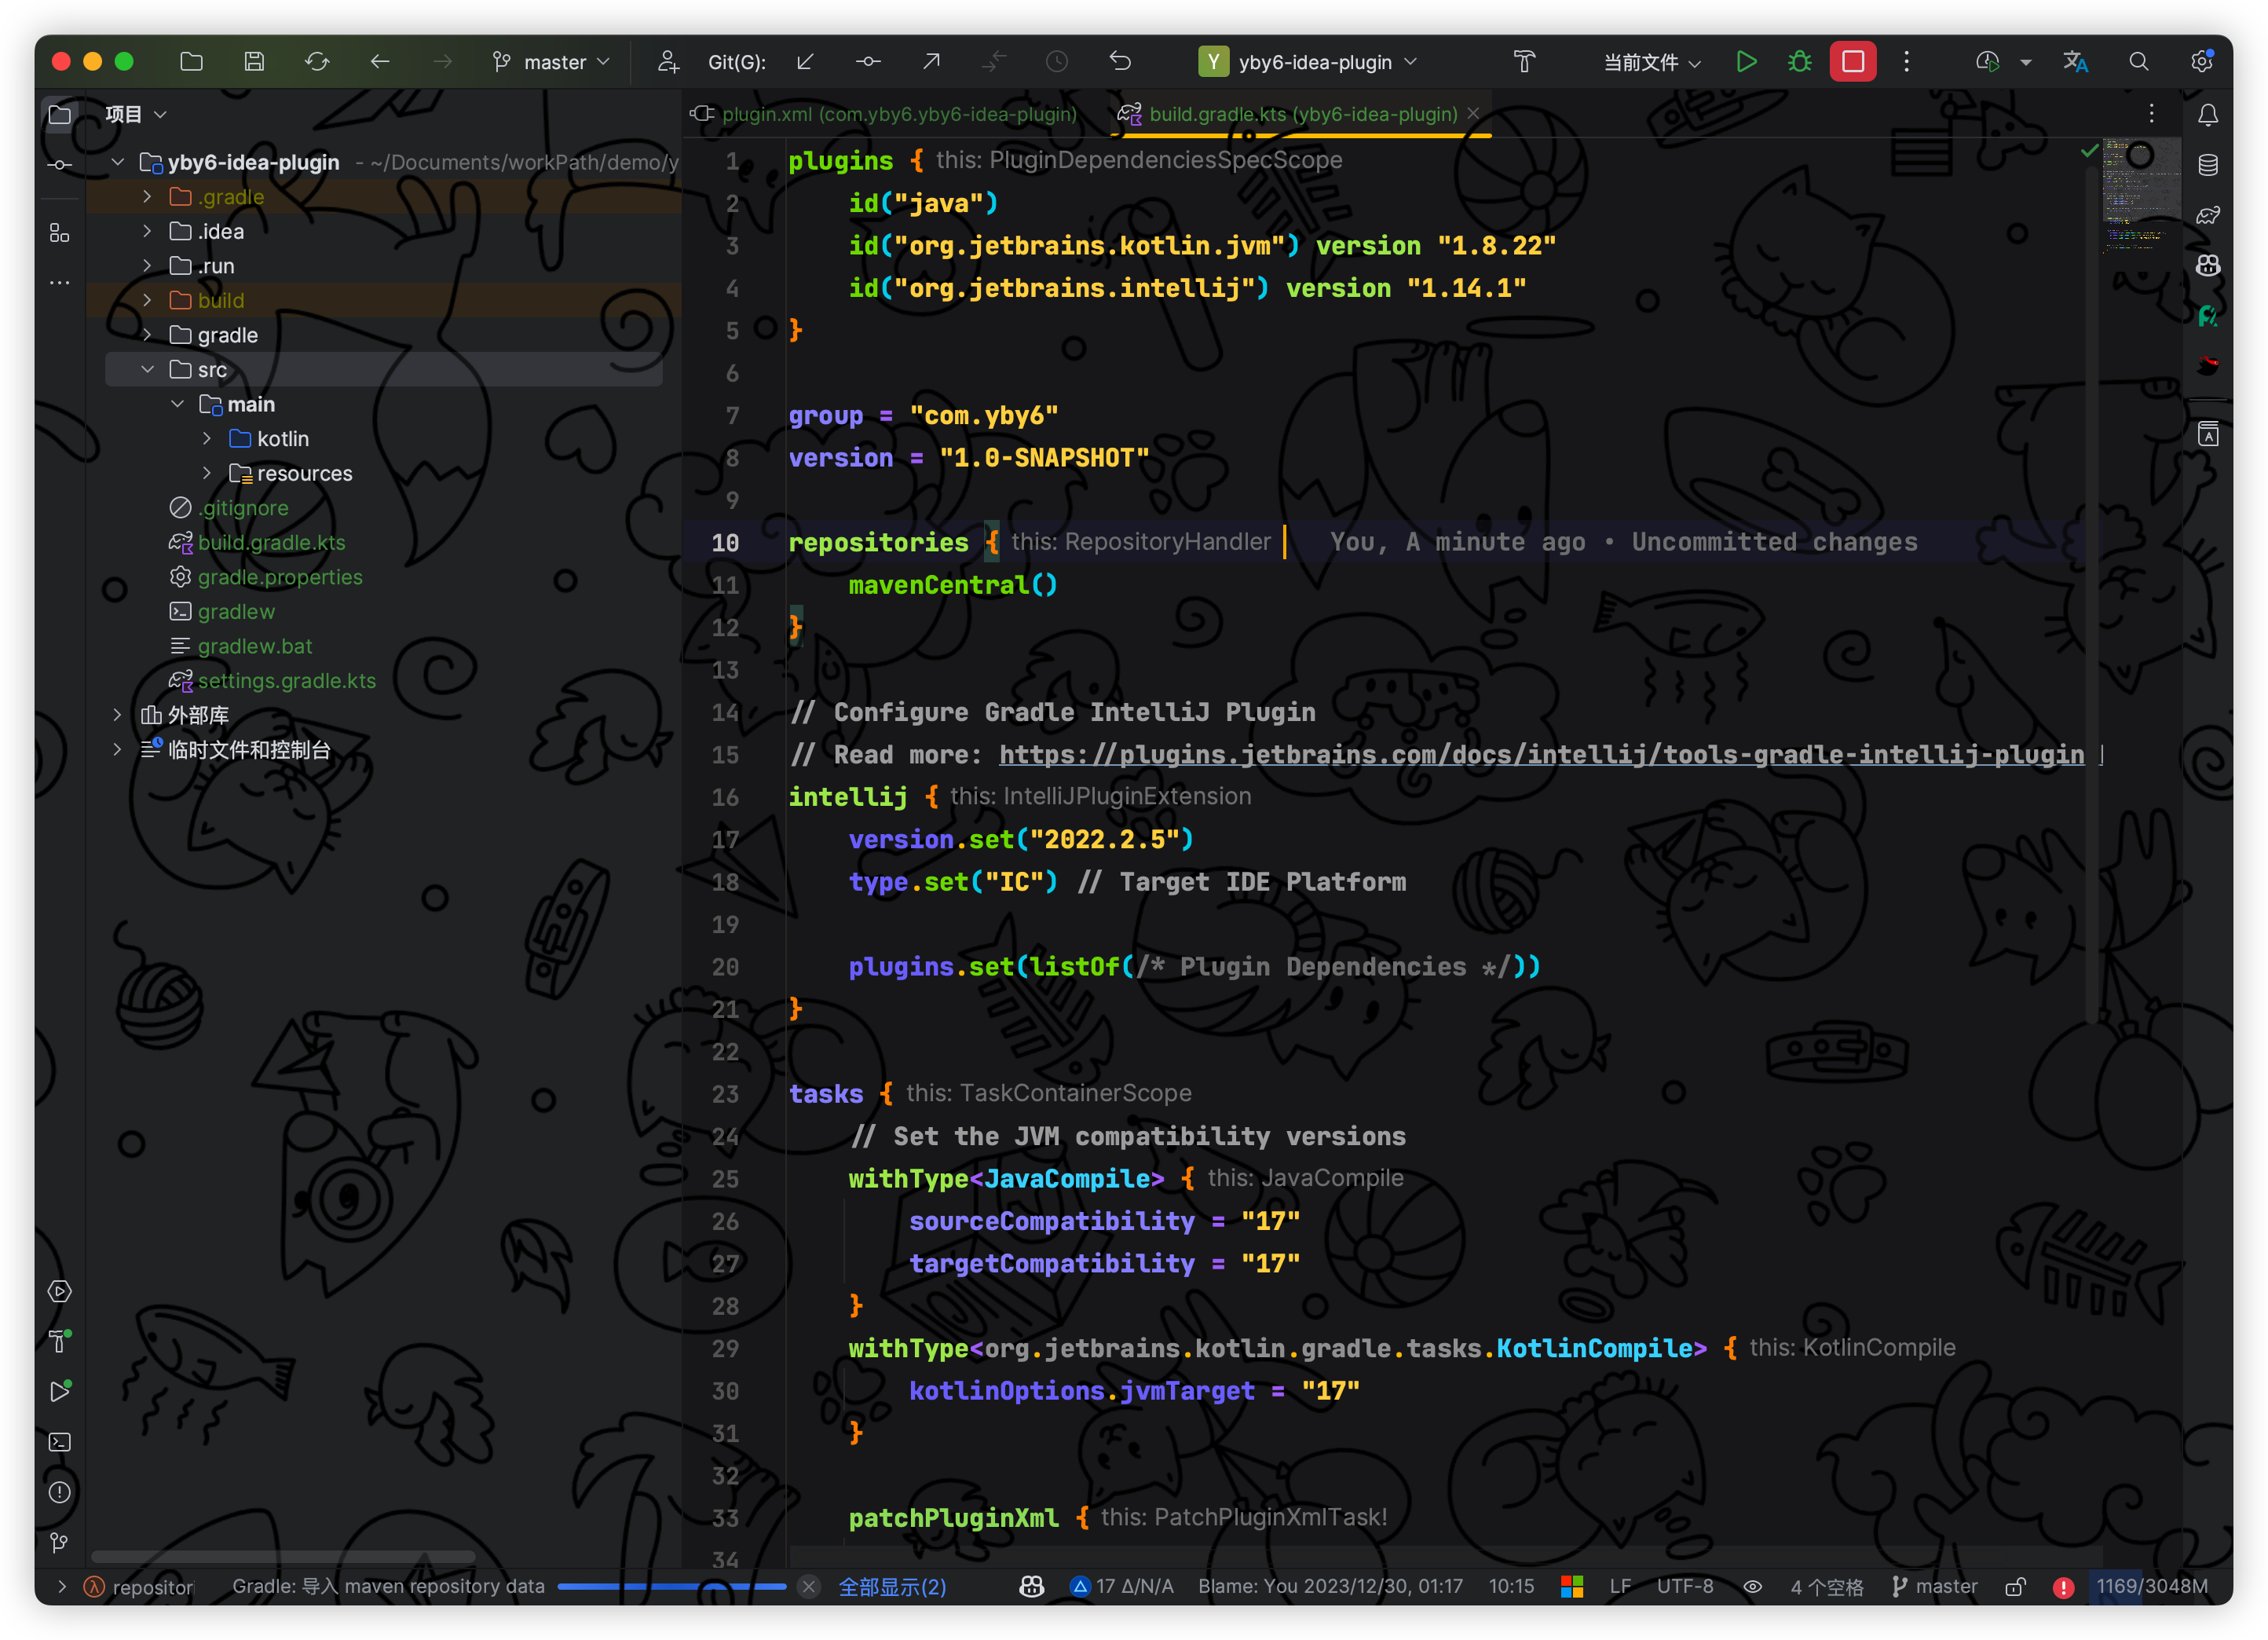
Task: Click the Code With Me add-user icon
Action: point(668,62)
